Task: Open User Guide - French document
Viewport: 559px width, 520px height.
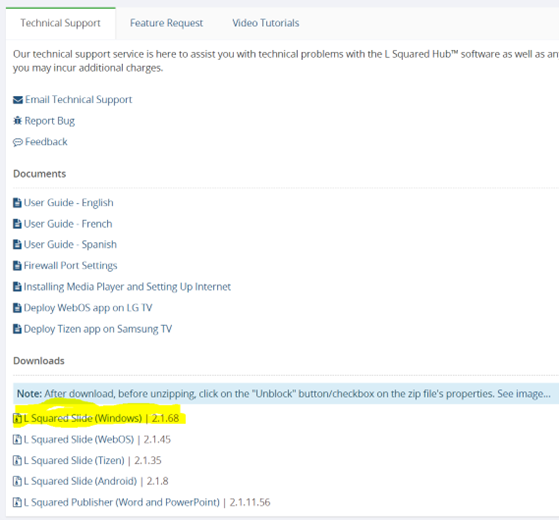Action: click(x=68, y=224)
